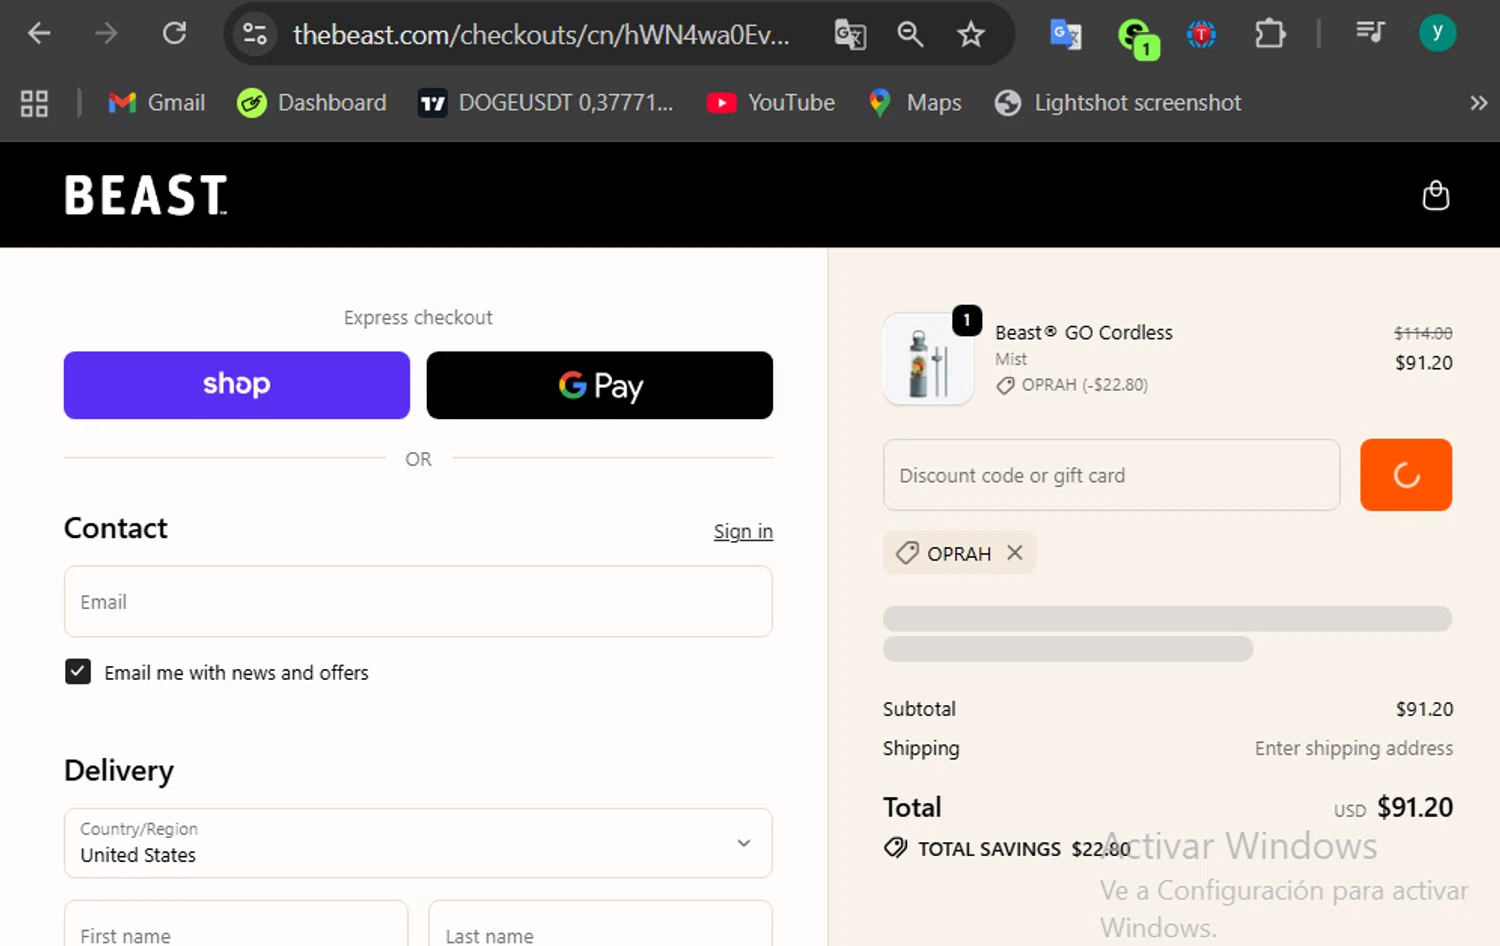Click the Subtotal label
Viewport: 1500px width, 946px height.
tap(919, 709)
